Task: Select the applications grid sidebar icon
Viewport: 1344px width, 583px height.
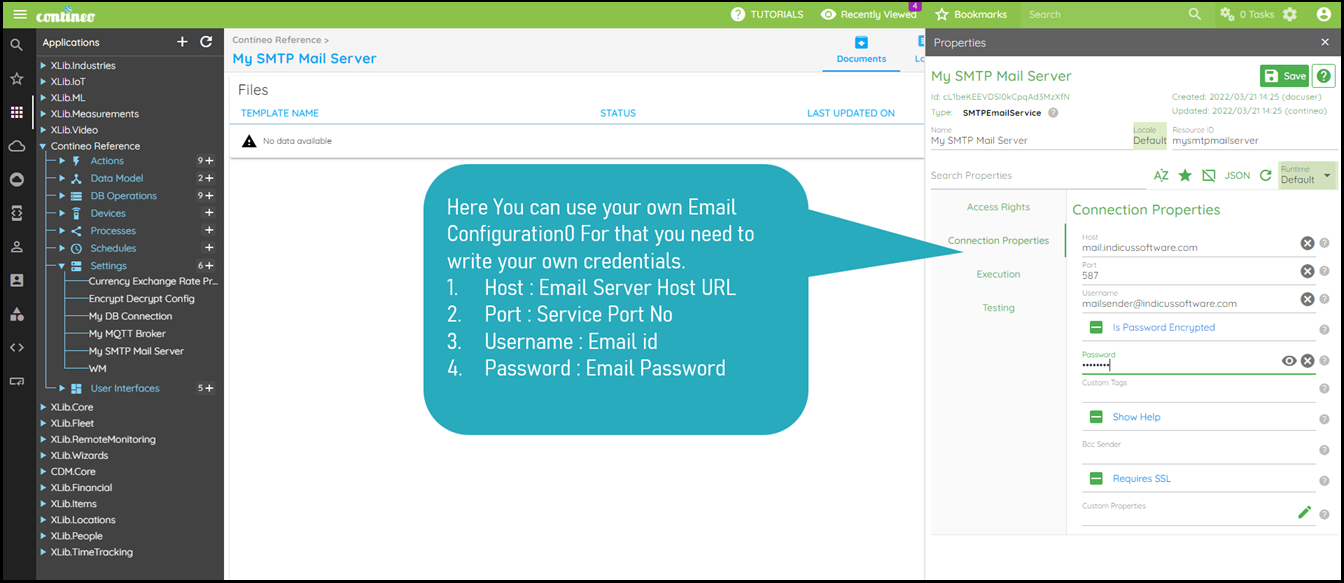Action: tap(16, 112)
